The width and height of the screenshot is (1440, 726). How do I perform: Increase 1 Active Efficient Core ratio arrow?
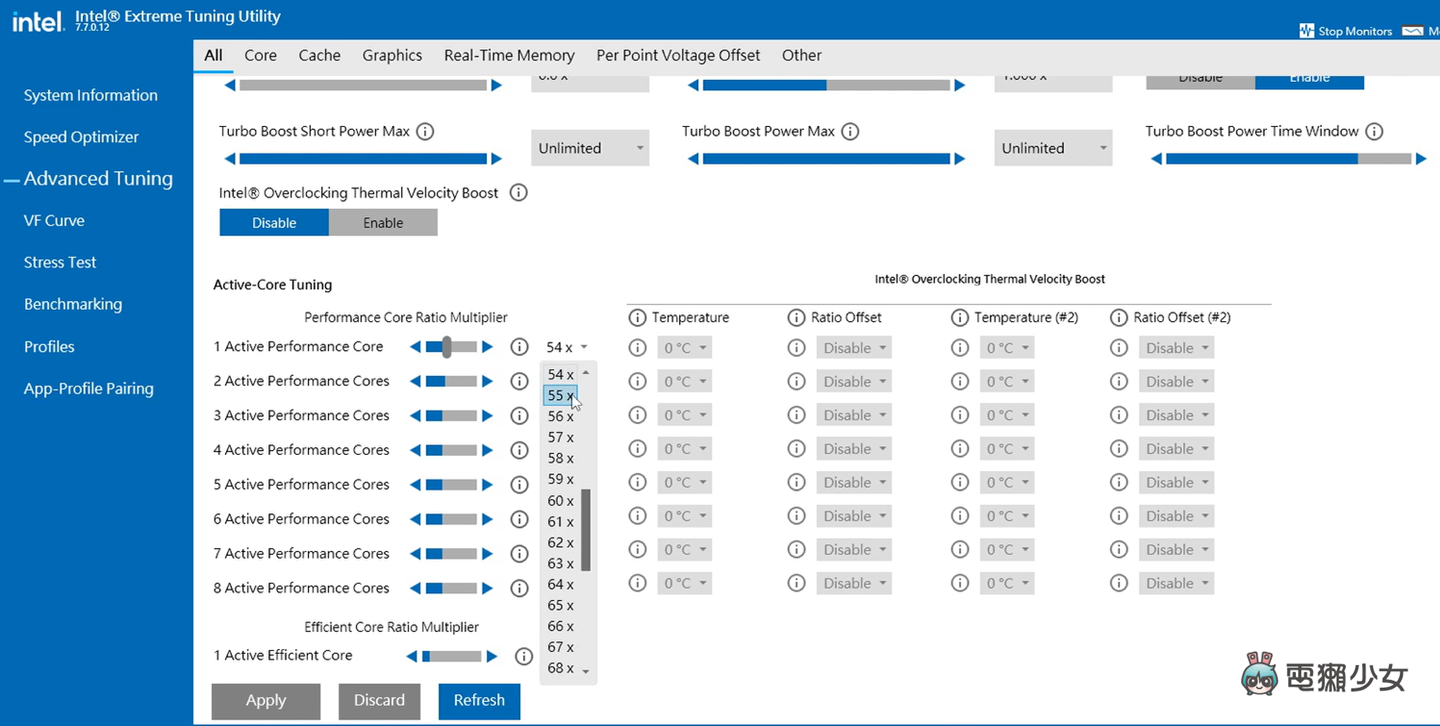(x=491, y=656)
